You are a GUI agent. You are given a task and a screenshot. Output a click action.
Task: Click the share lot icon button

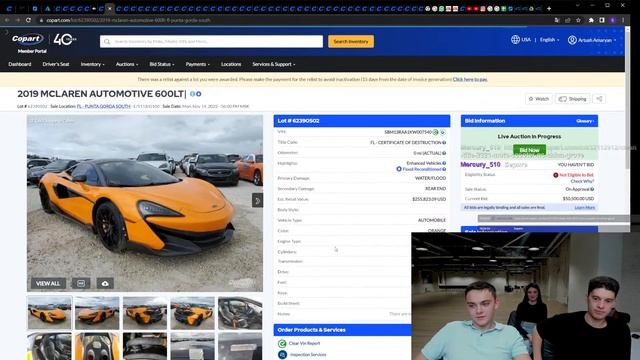coord(599,99)
